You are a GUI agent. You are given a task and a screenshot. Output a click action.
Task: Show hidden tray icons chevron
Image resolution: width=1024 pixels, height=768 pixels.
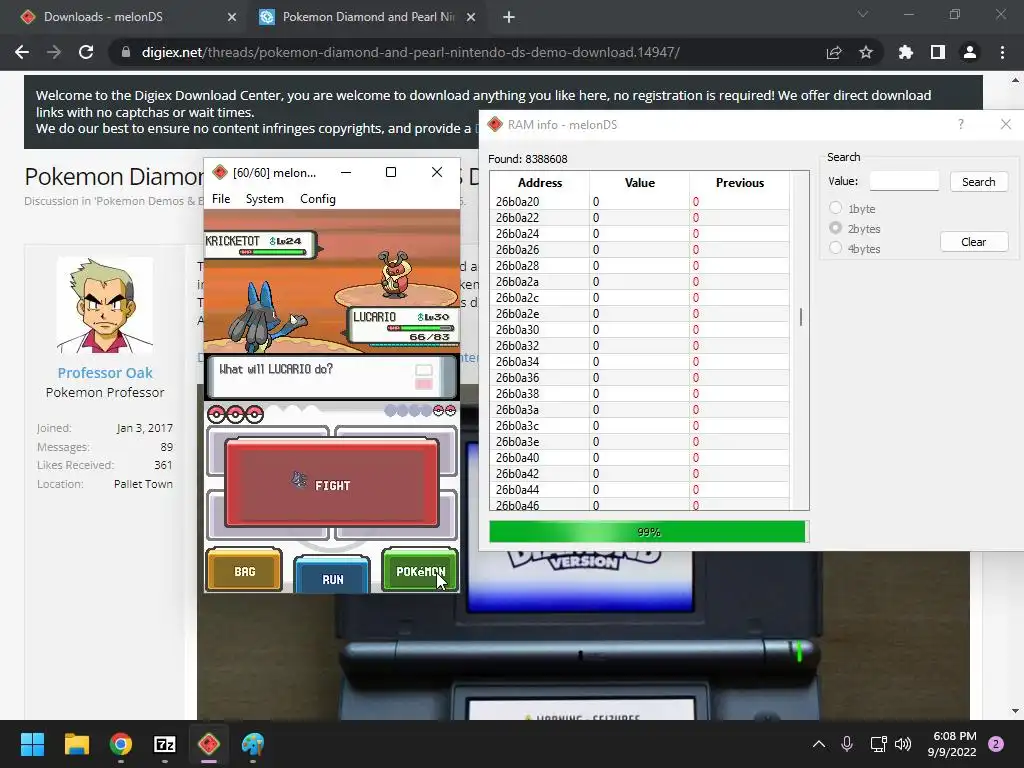(x=818, y=744)
